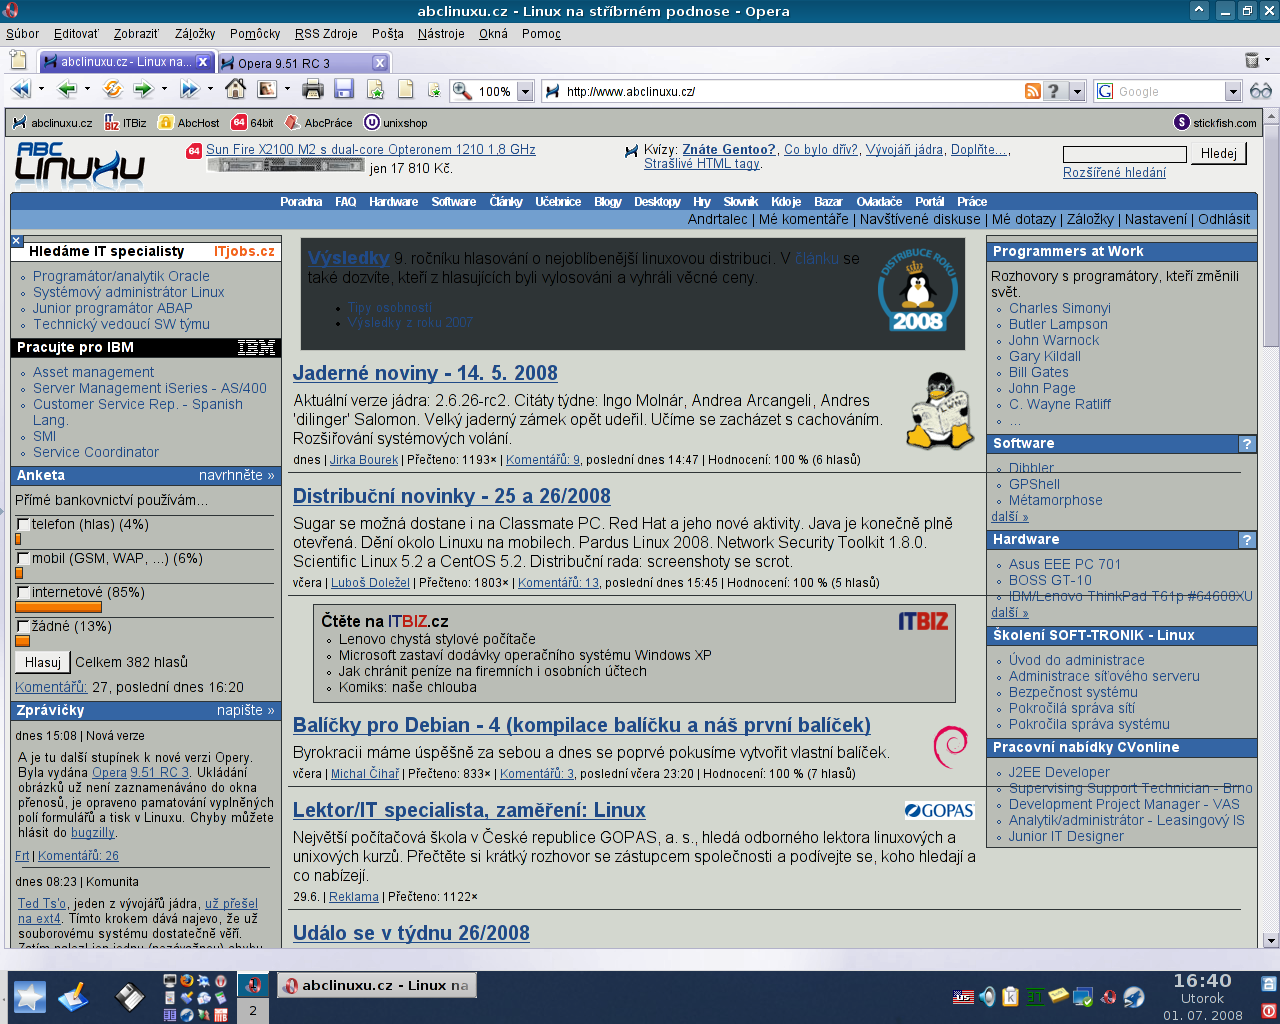The height and width of the screenshot is (1024, 1280).
Task: Print the page with the printer icon
Action: 313,90
